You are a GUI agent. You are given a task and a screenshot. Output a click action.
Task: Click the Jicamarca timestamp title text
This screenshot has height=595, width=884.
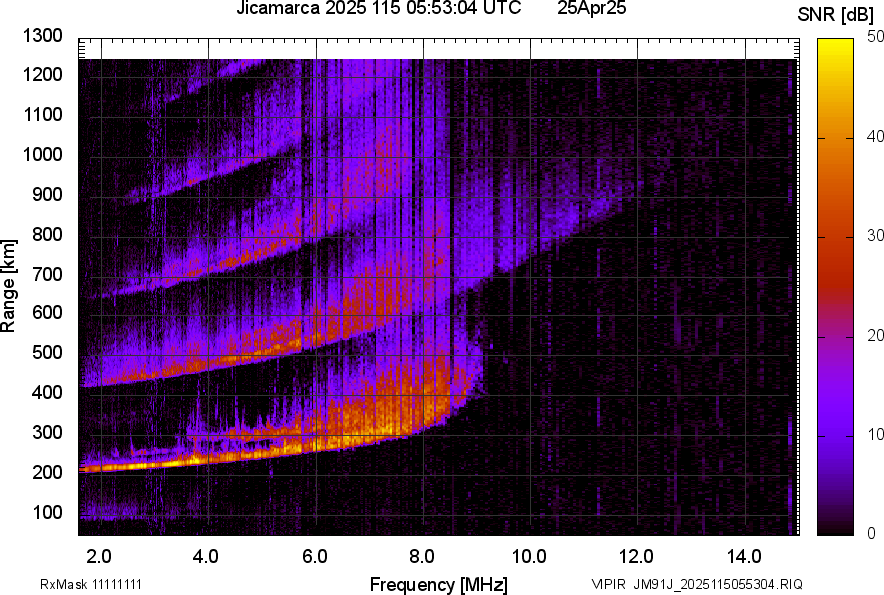pyautogui.click(x=378, y=8)
